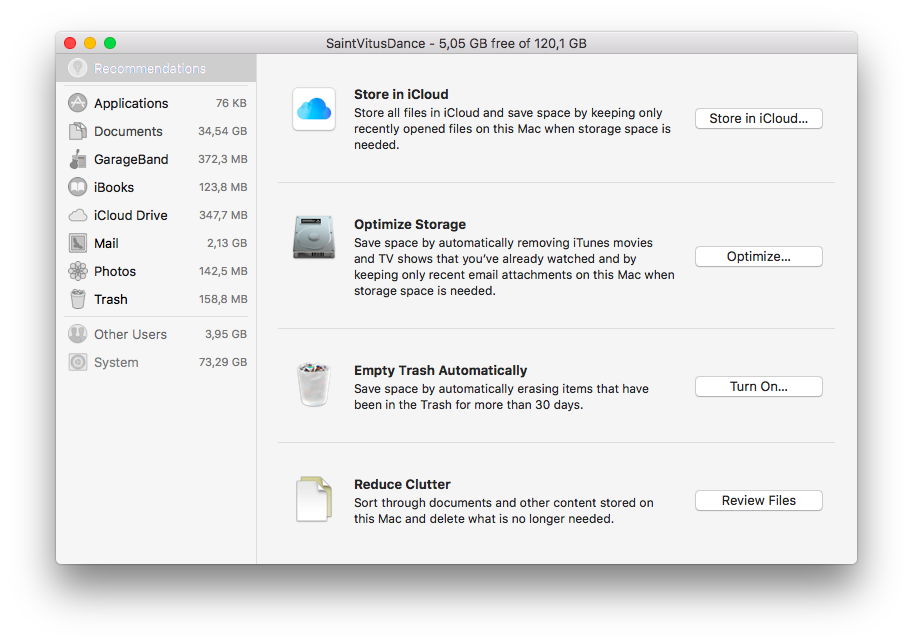
Task: Click the Applications icon in the sidebar
Action: coord(77,103)
